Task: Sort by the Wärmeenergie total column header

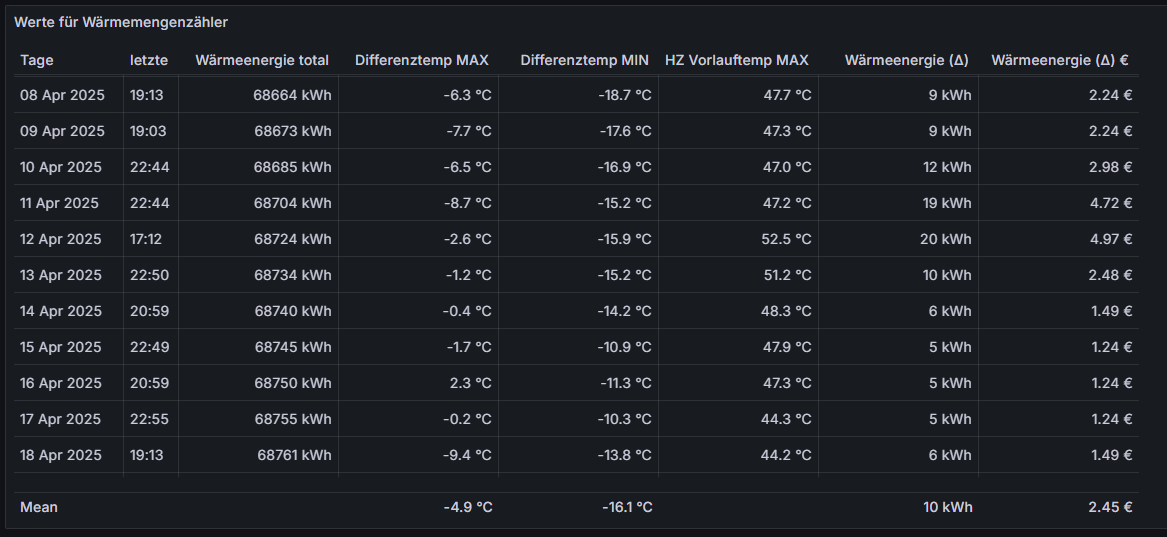Action: click(262, 60)
